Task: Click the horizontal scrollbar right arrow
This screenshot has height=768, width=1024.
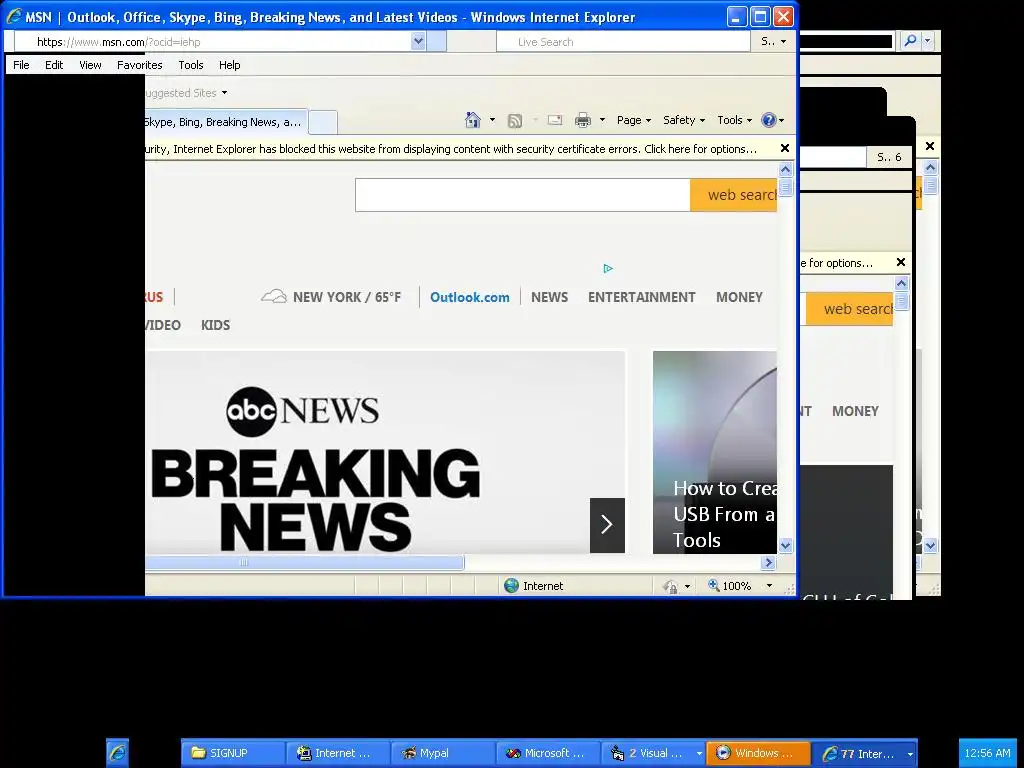Action: pyautogui.click(x=769, y=562)
